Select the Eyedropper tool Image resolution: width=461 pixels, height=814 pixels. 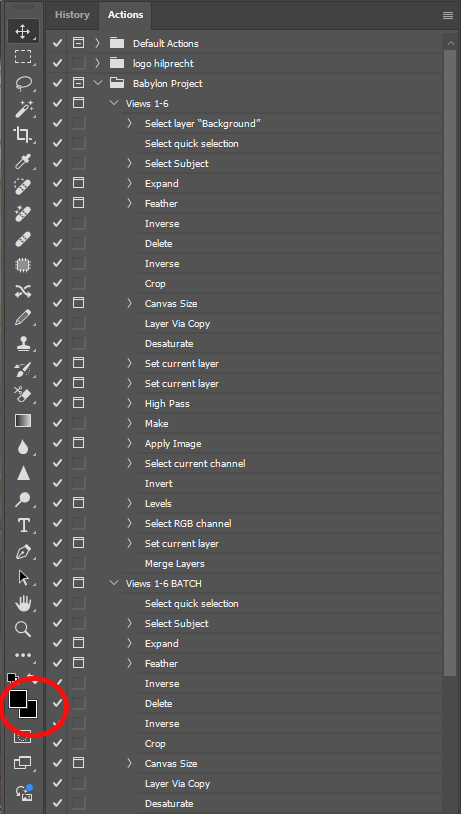23,161
